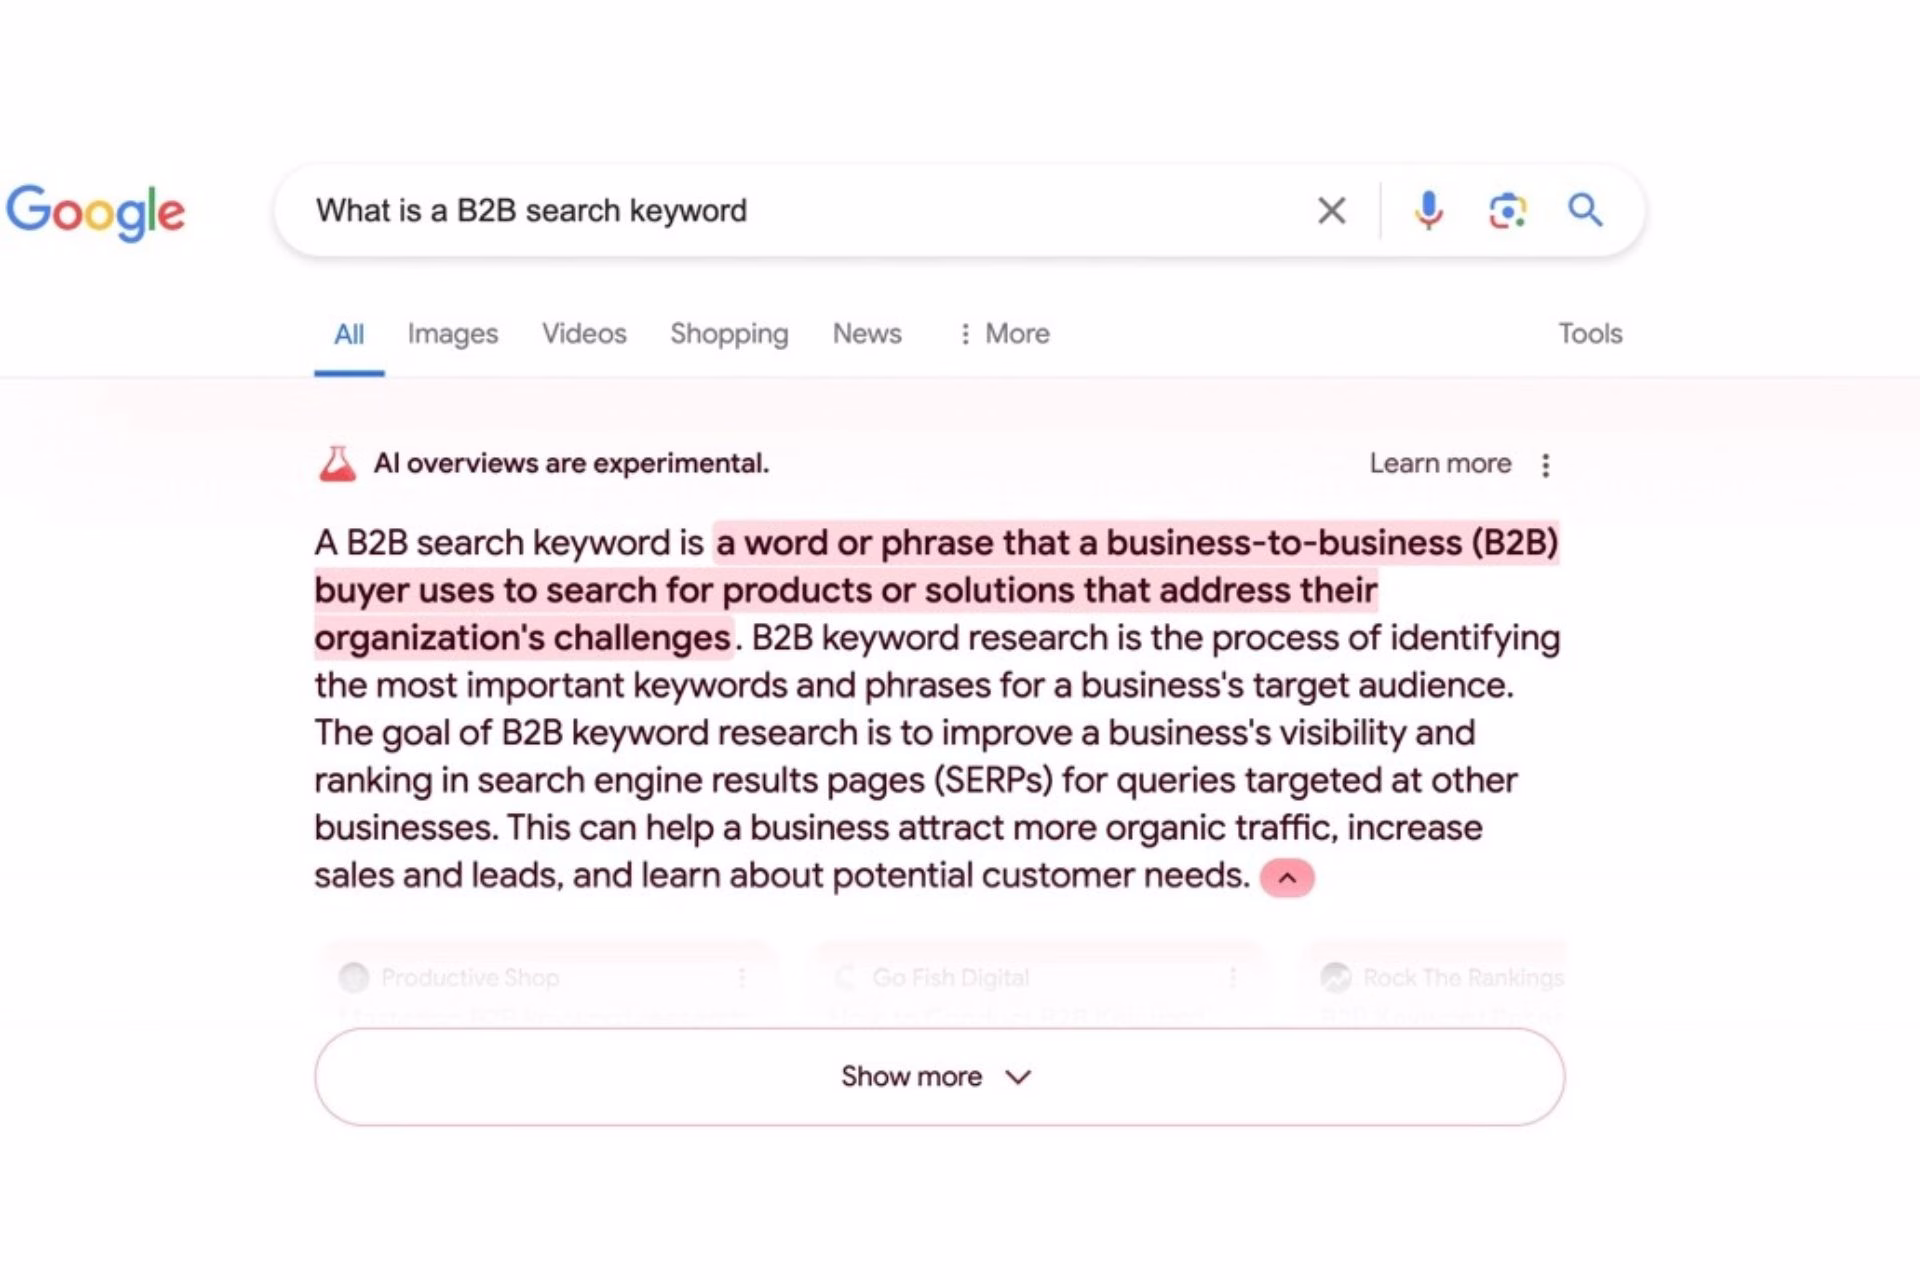Collapse AI overview with pink chevron button

pos(1287,878)
